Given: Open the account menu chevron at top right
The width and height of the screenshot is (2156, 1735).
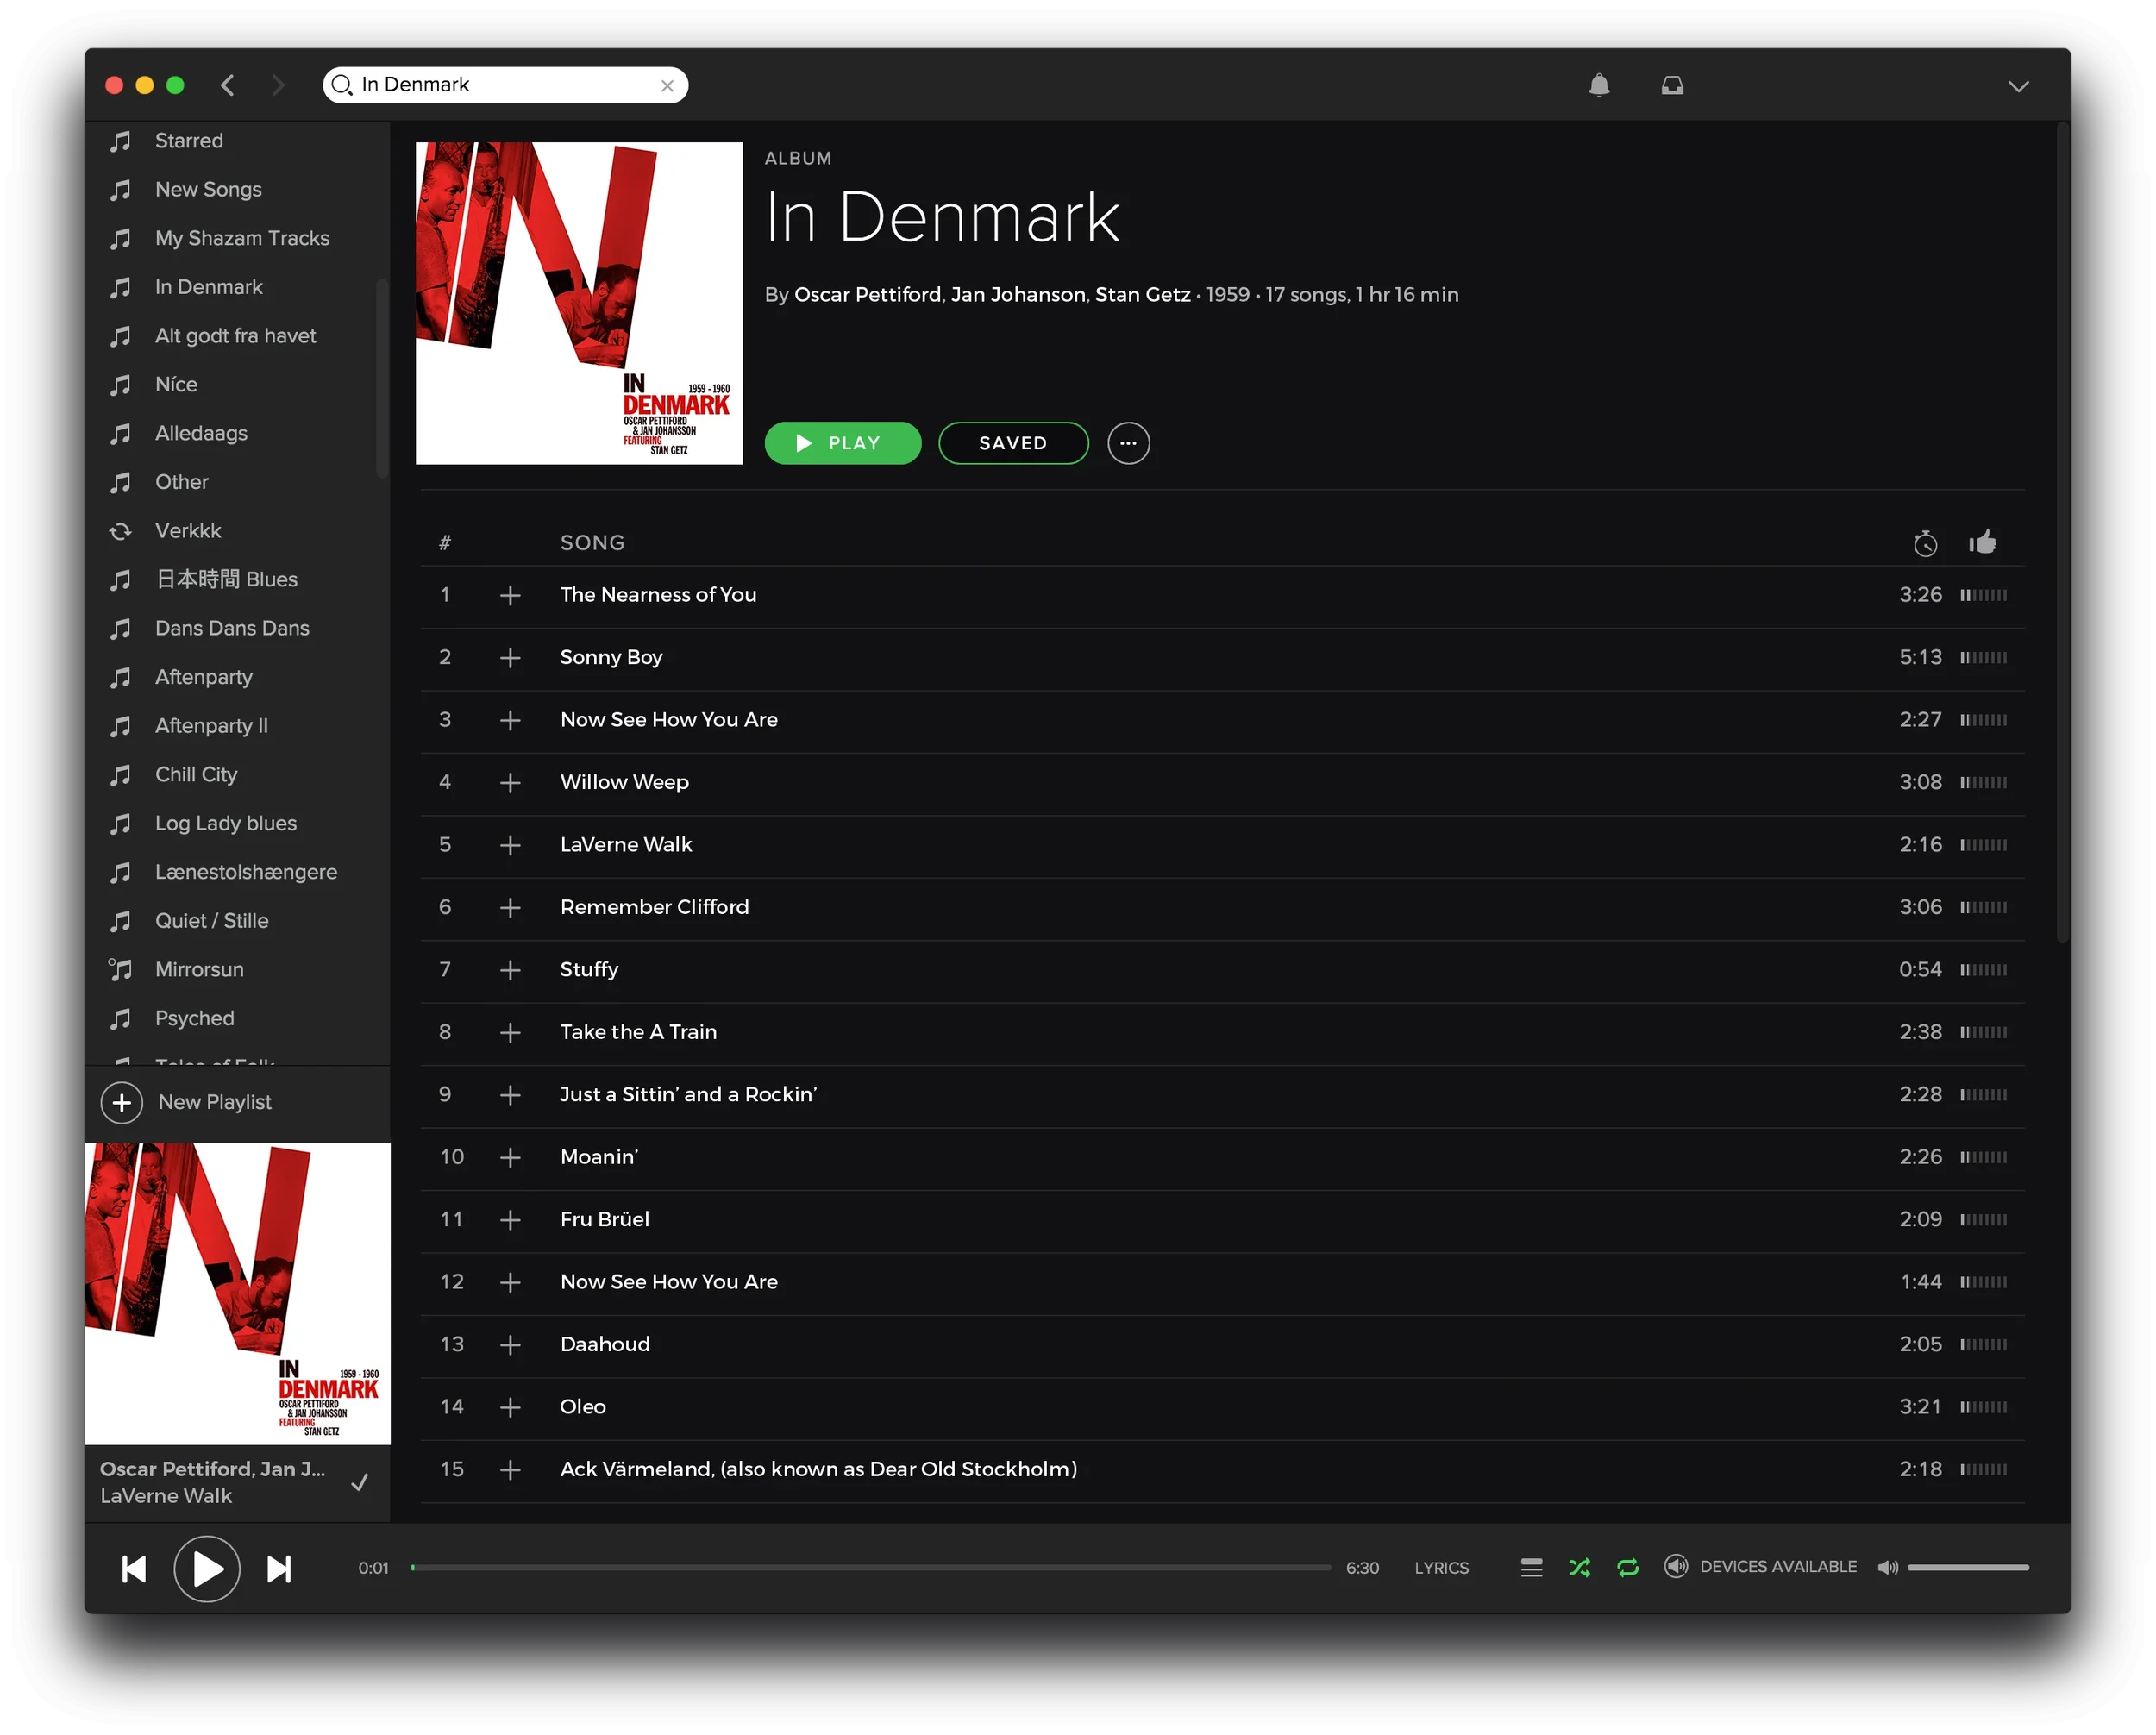Looking at the screenshot, I should (x=2018, y=87).
